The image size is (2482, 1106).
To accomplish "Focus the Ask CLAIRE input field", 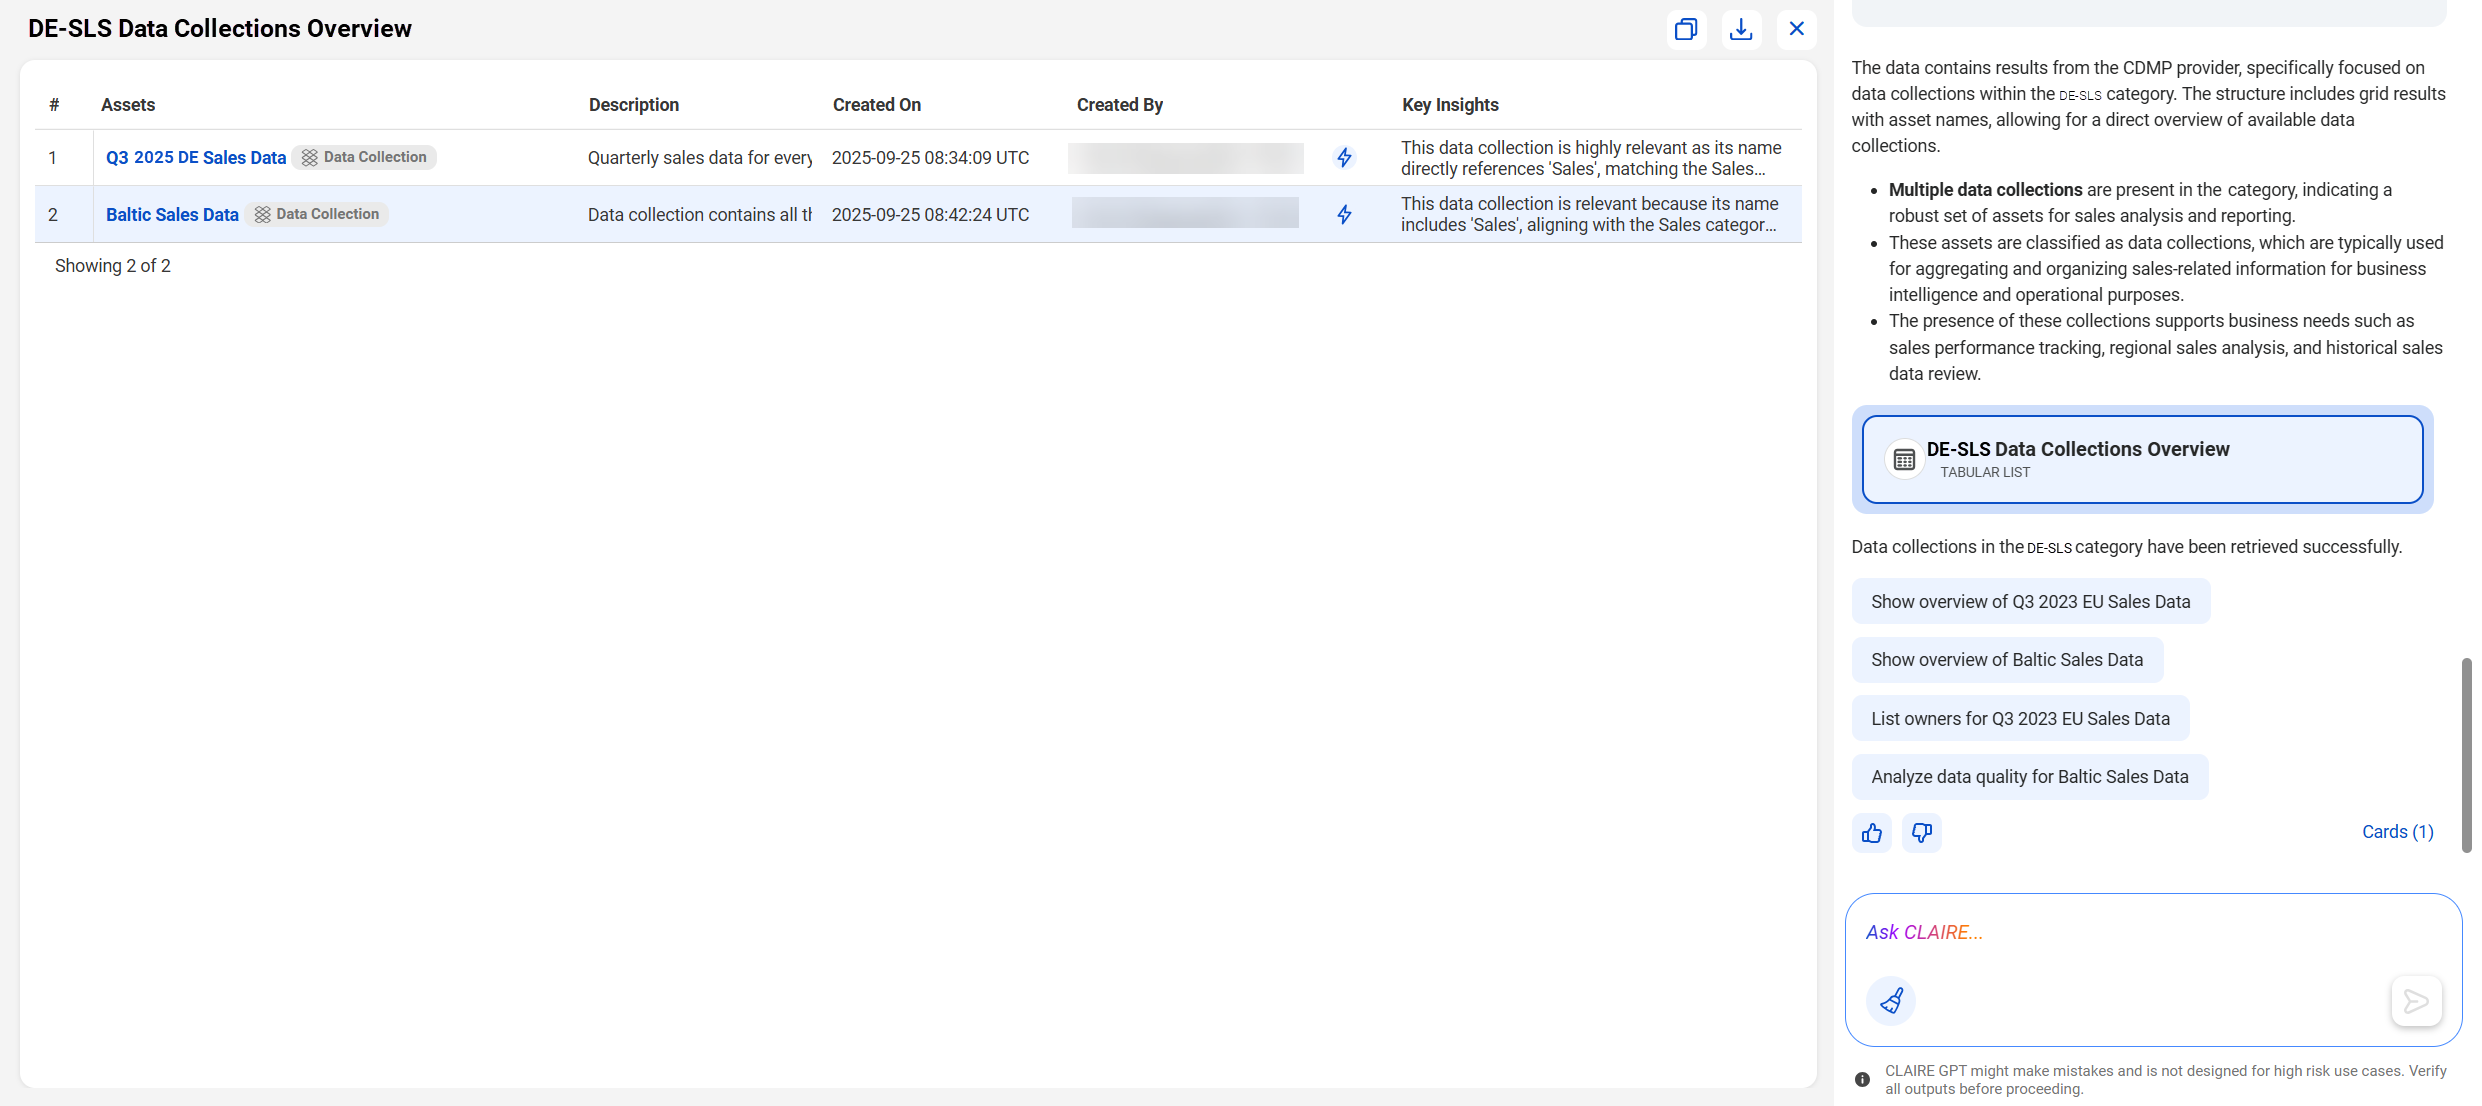I will tap(2153, 933).
